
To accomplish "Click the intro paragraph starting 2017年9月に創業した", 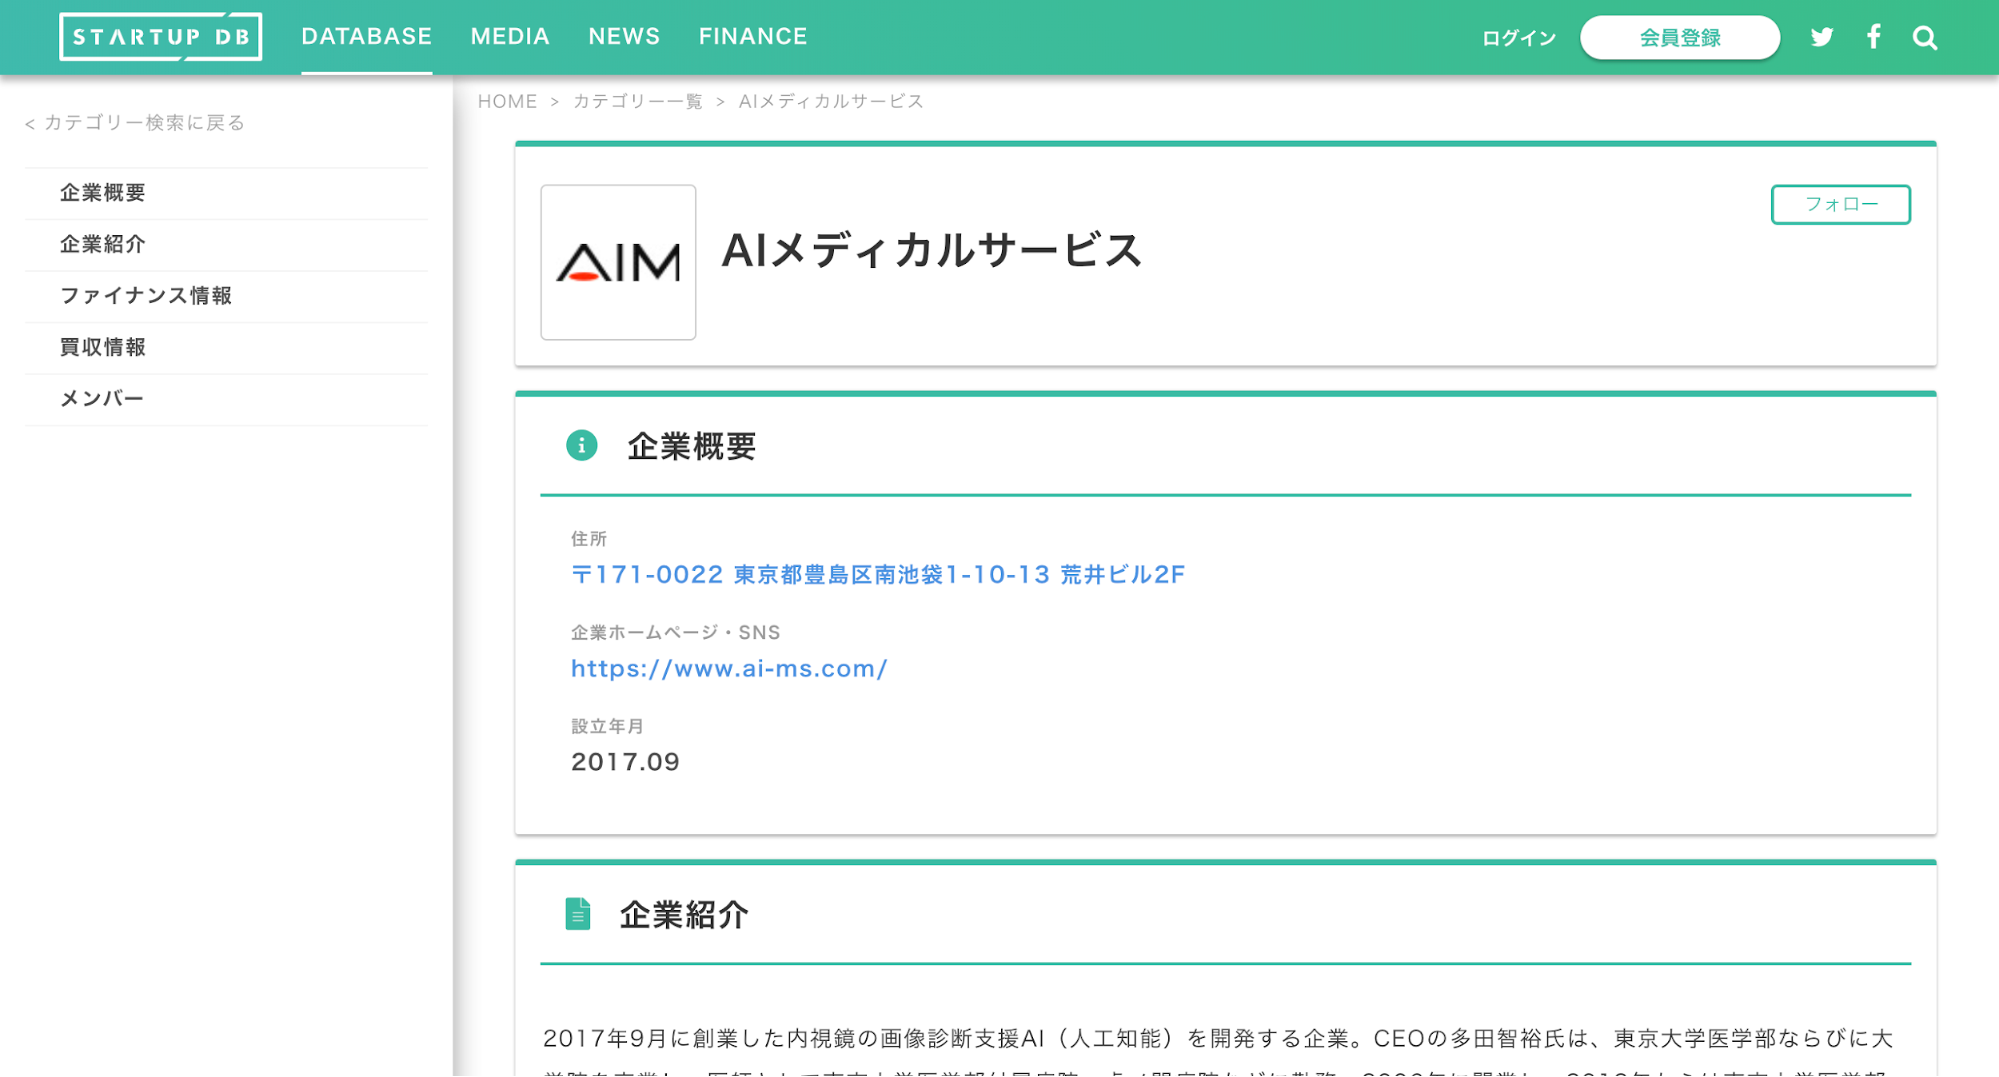I will point(1218,1051).
